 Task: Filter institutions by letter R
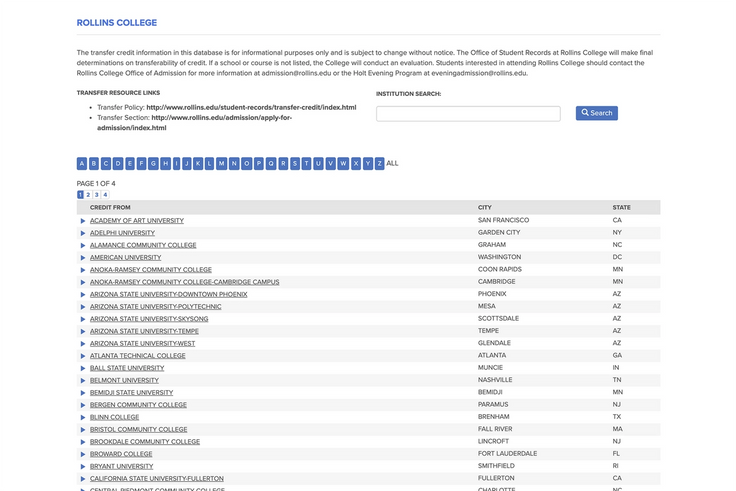point(283,163)
